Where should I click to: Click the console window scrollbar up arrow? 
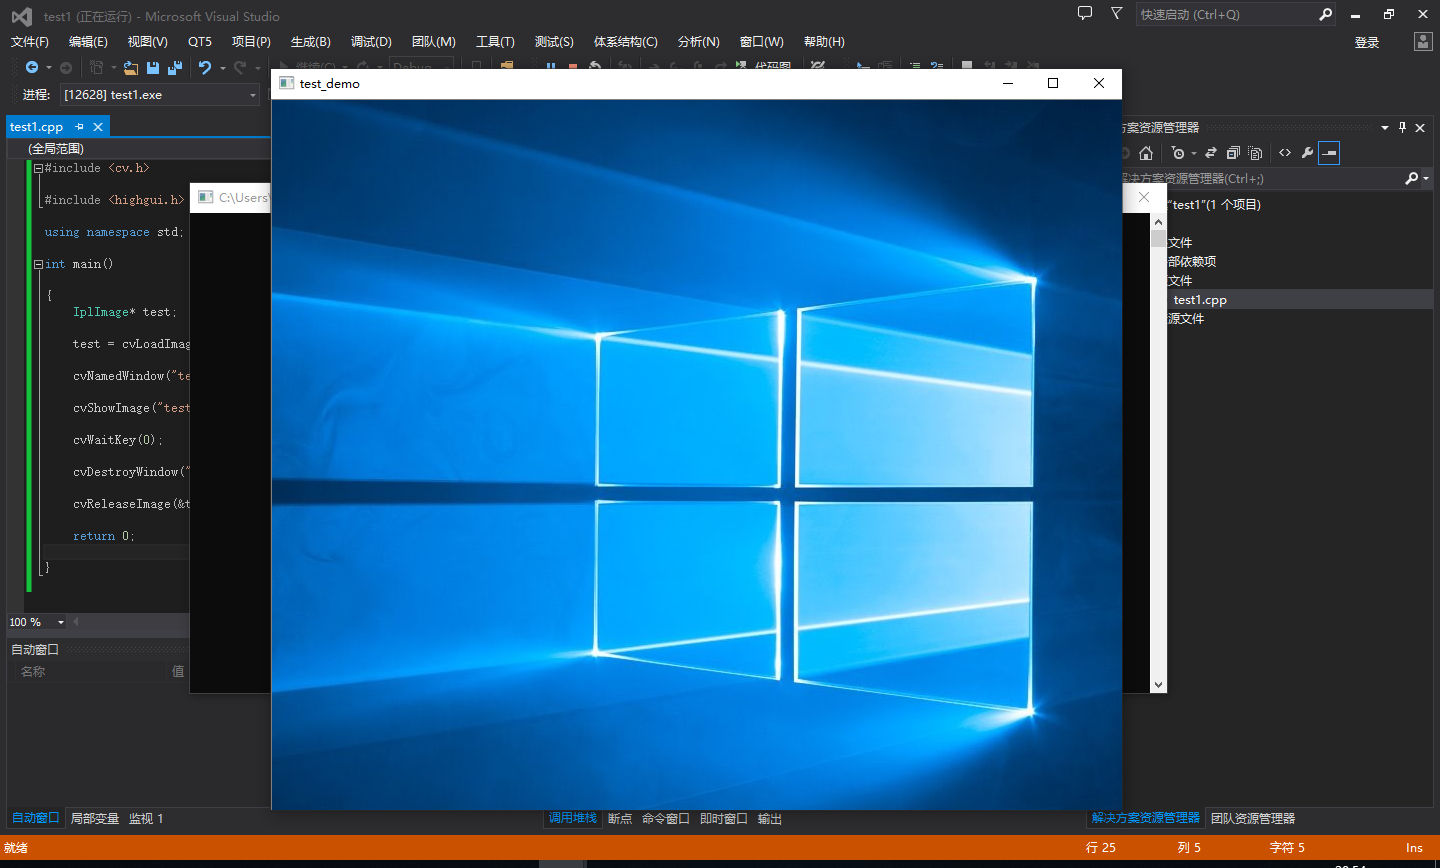click(x=1158, y=221)
